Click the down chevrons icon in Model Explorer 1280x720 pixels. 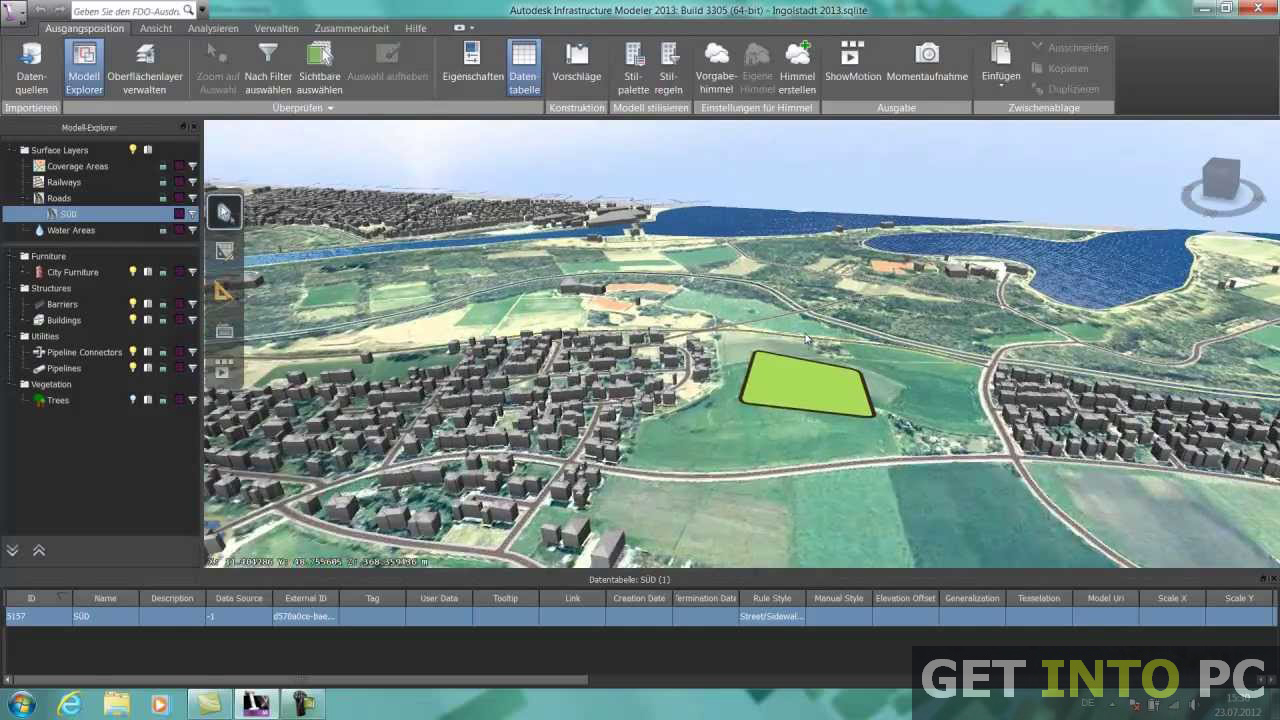tap(13, 550)
